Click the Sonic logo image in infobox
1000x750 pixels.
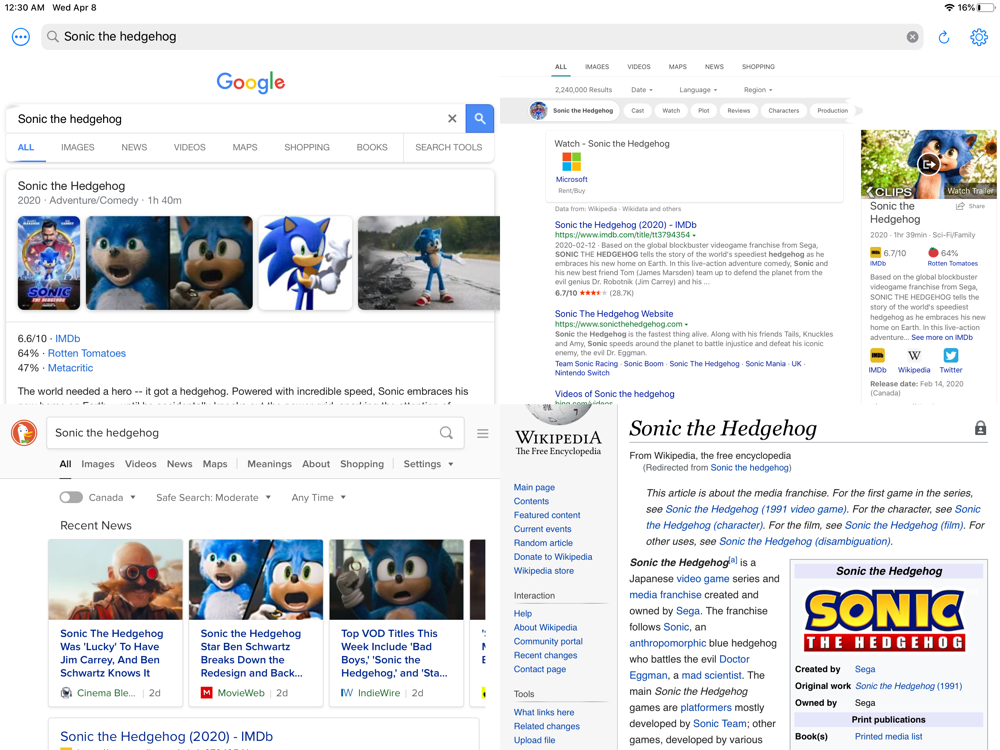point(885,619)
